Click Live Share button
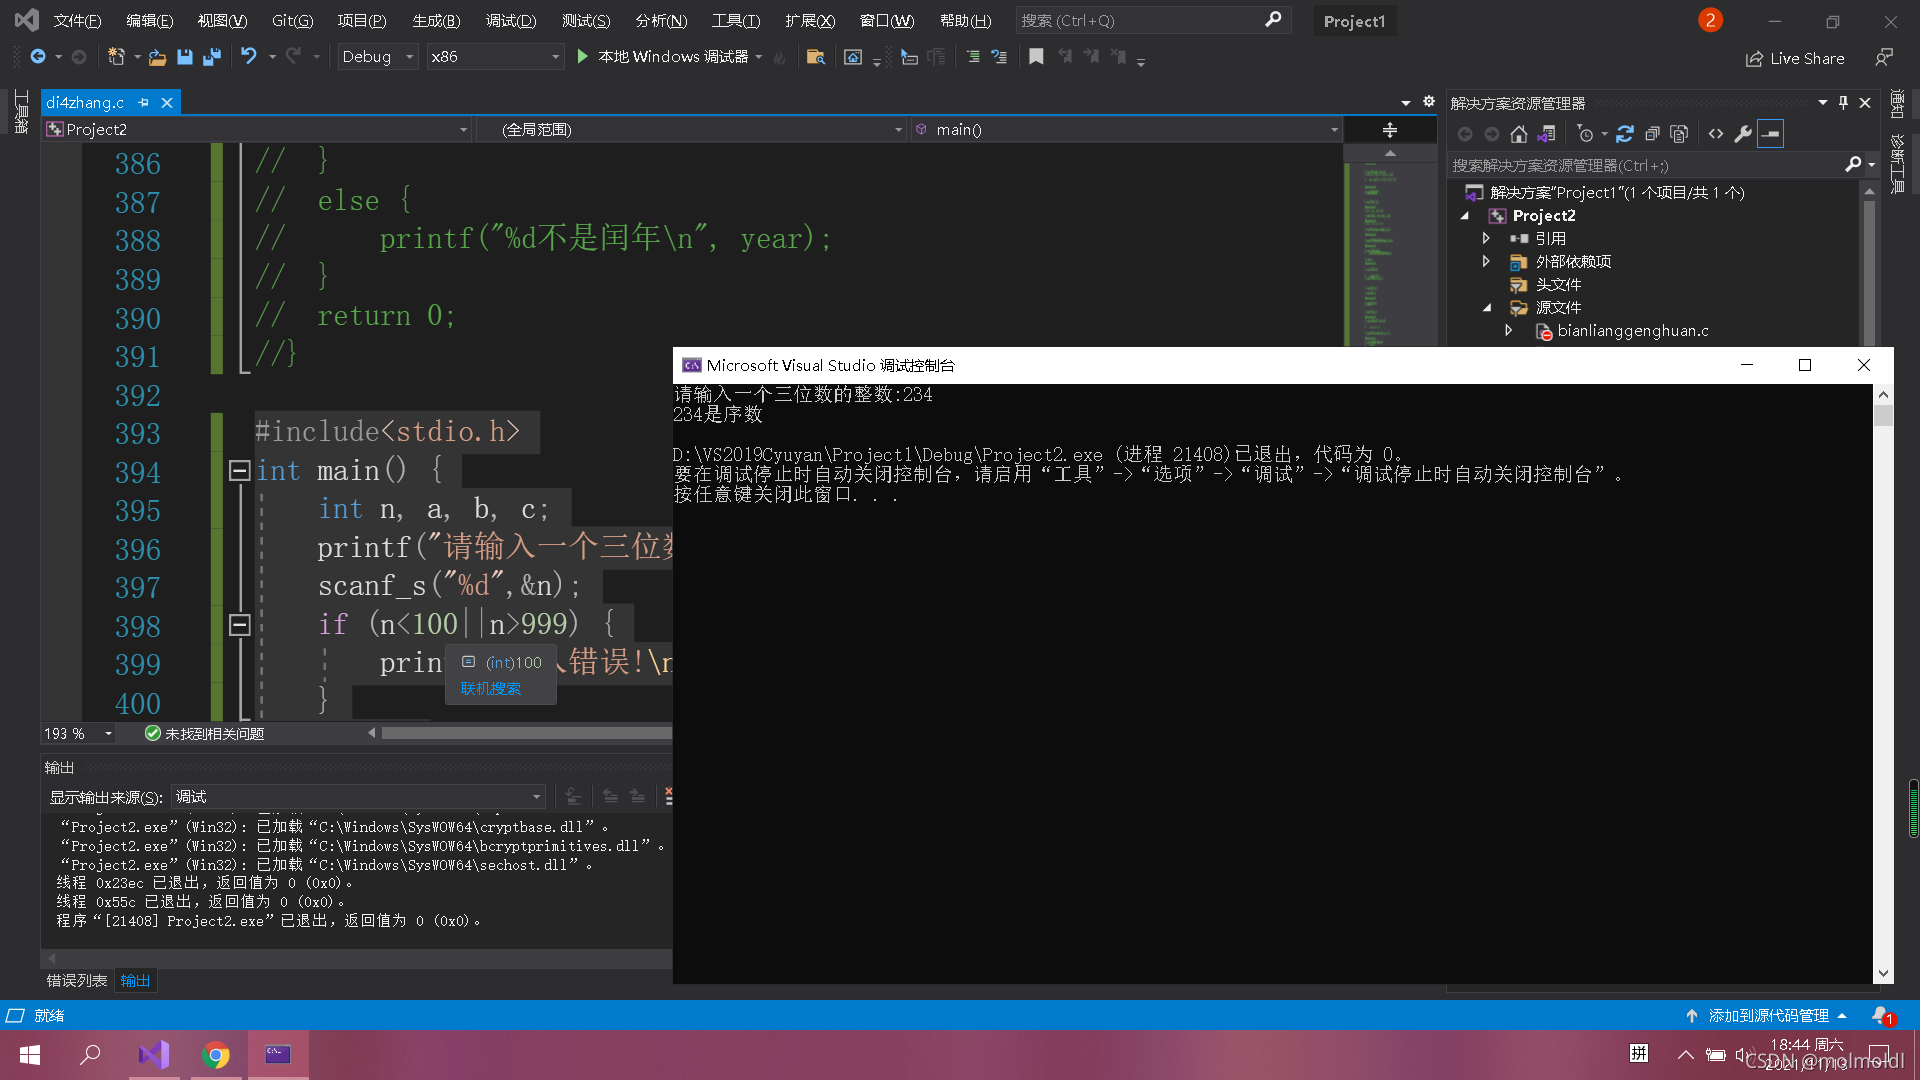This screenshot has height=1080, width=1920. [1795, 58]
